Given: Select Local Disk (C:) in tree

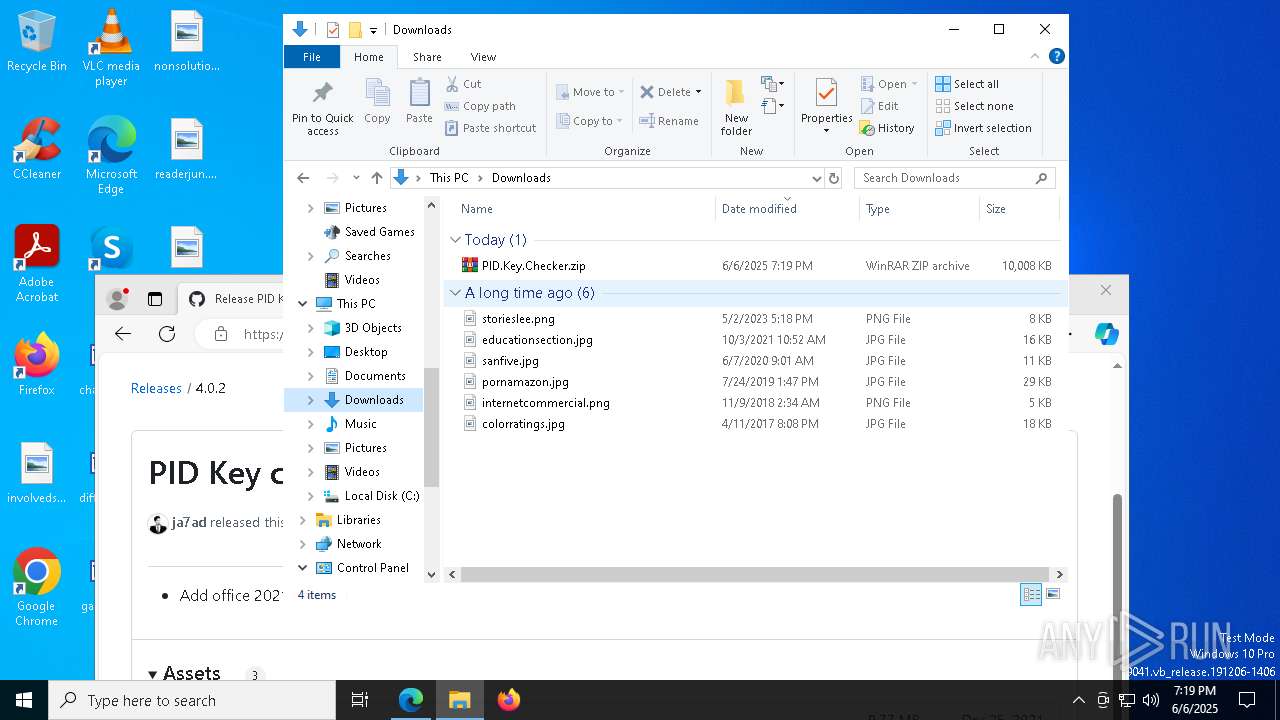Looking at the screenshot, I should pos(381,496).
